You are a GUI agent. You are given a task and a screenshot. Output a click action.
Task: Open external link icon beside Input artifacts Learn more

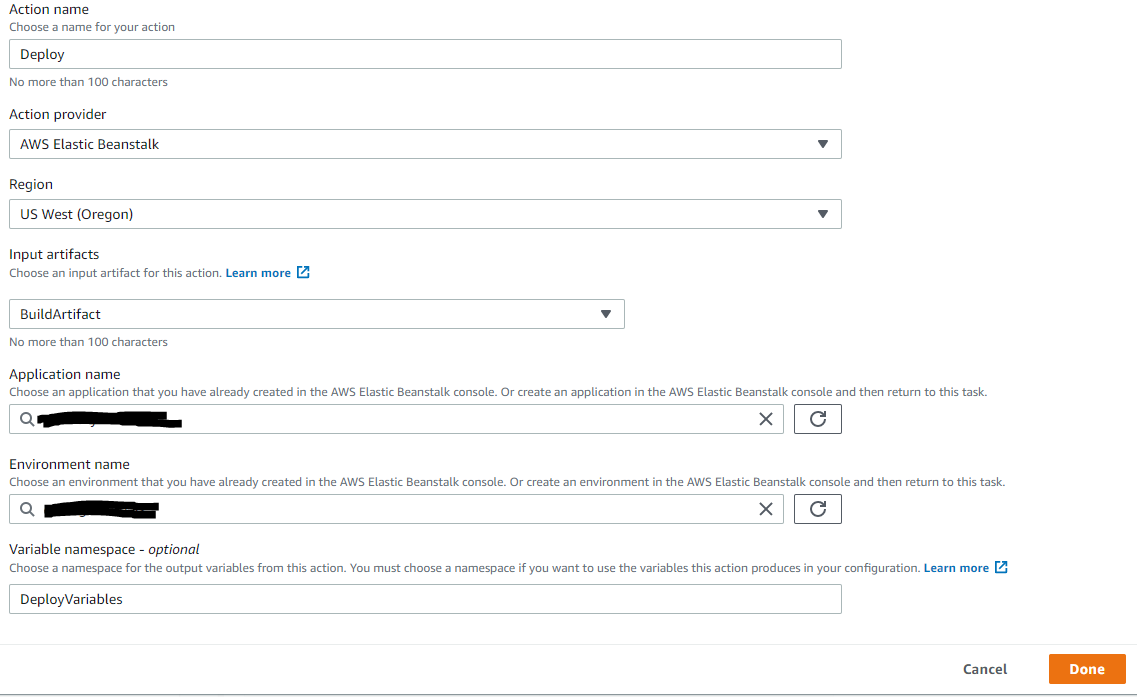[x=303, y=272]
